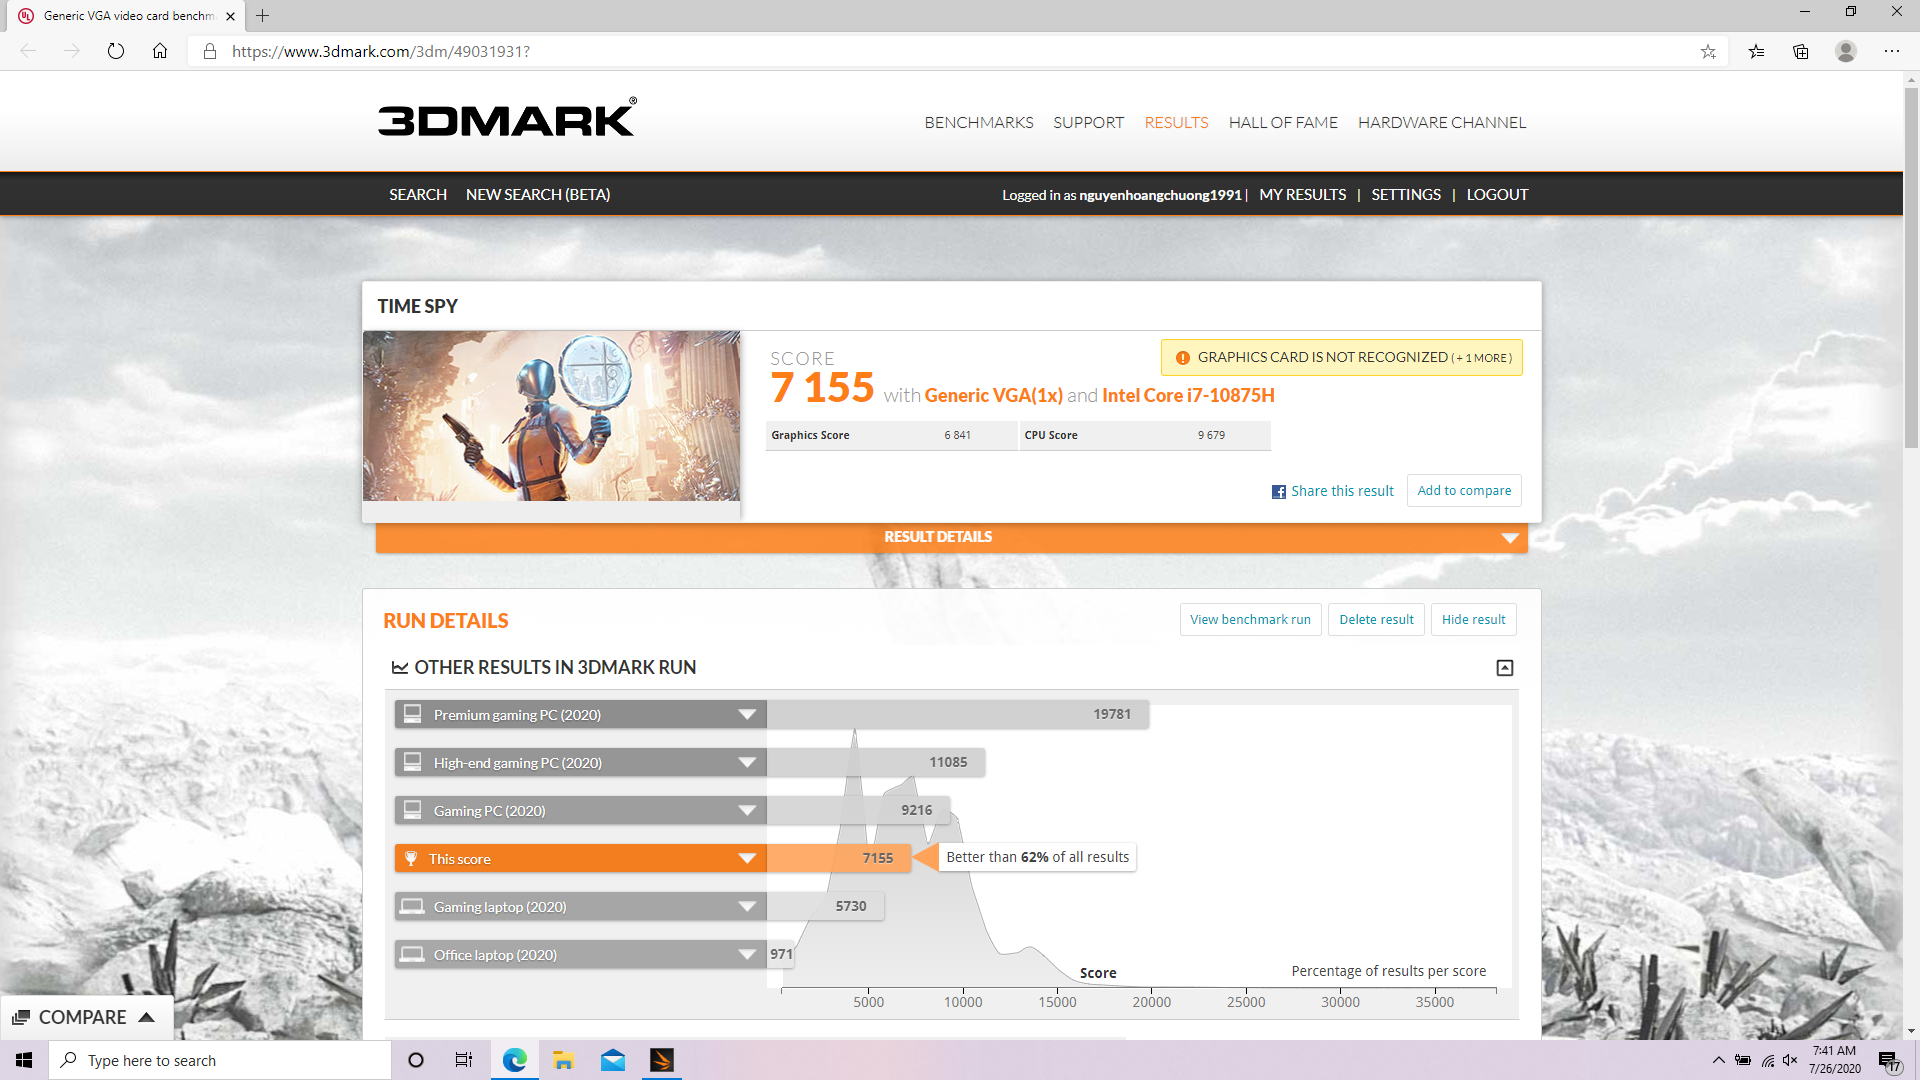Open the Windows Start menu

[x=24, y=1060]
